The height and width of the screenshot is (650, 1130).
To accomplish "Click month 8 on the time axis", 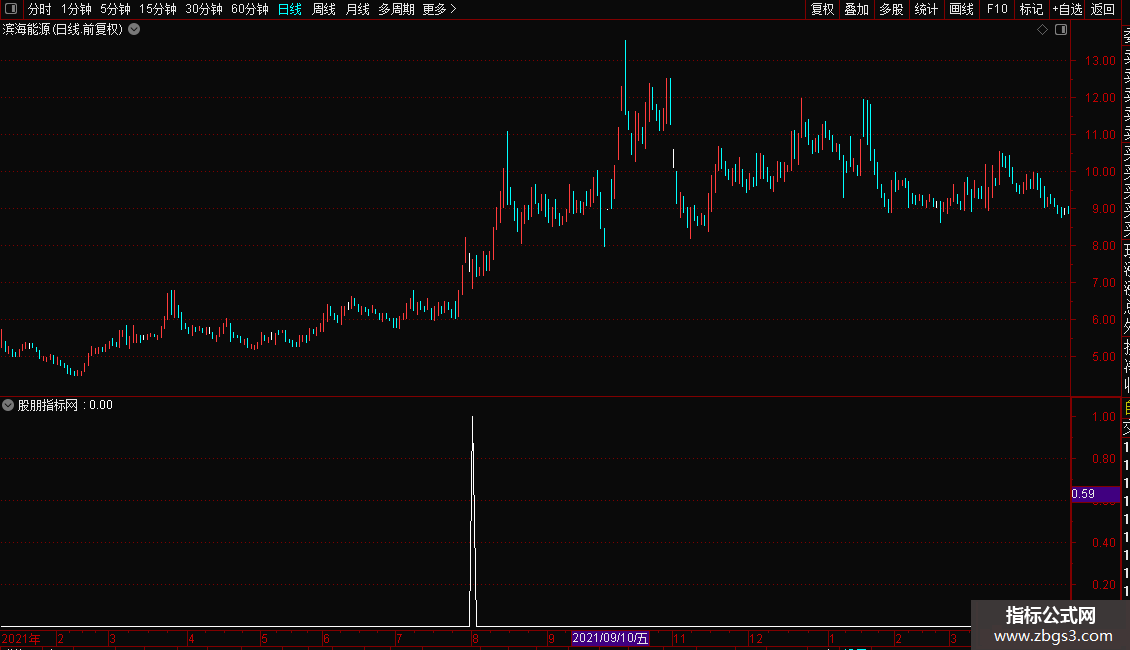I will [x=475, y=638].
